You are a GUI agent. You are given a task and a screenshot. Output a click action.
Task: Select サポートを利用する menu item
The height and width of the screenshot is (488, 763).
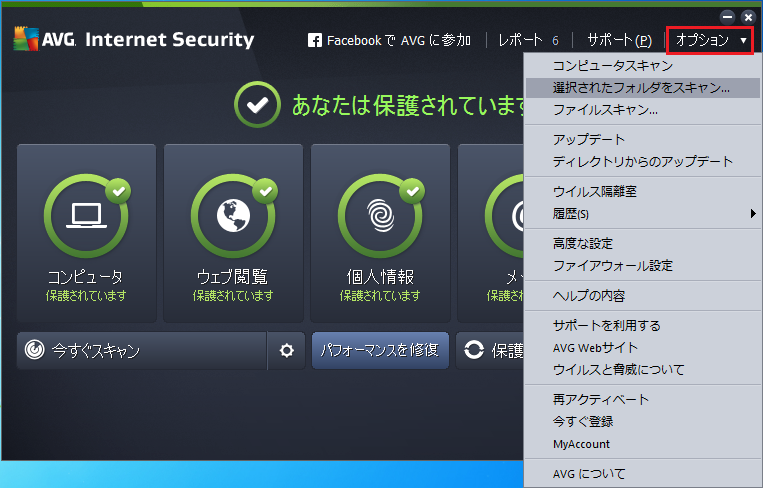click(x=643, y=325)
